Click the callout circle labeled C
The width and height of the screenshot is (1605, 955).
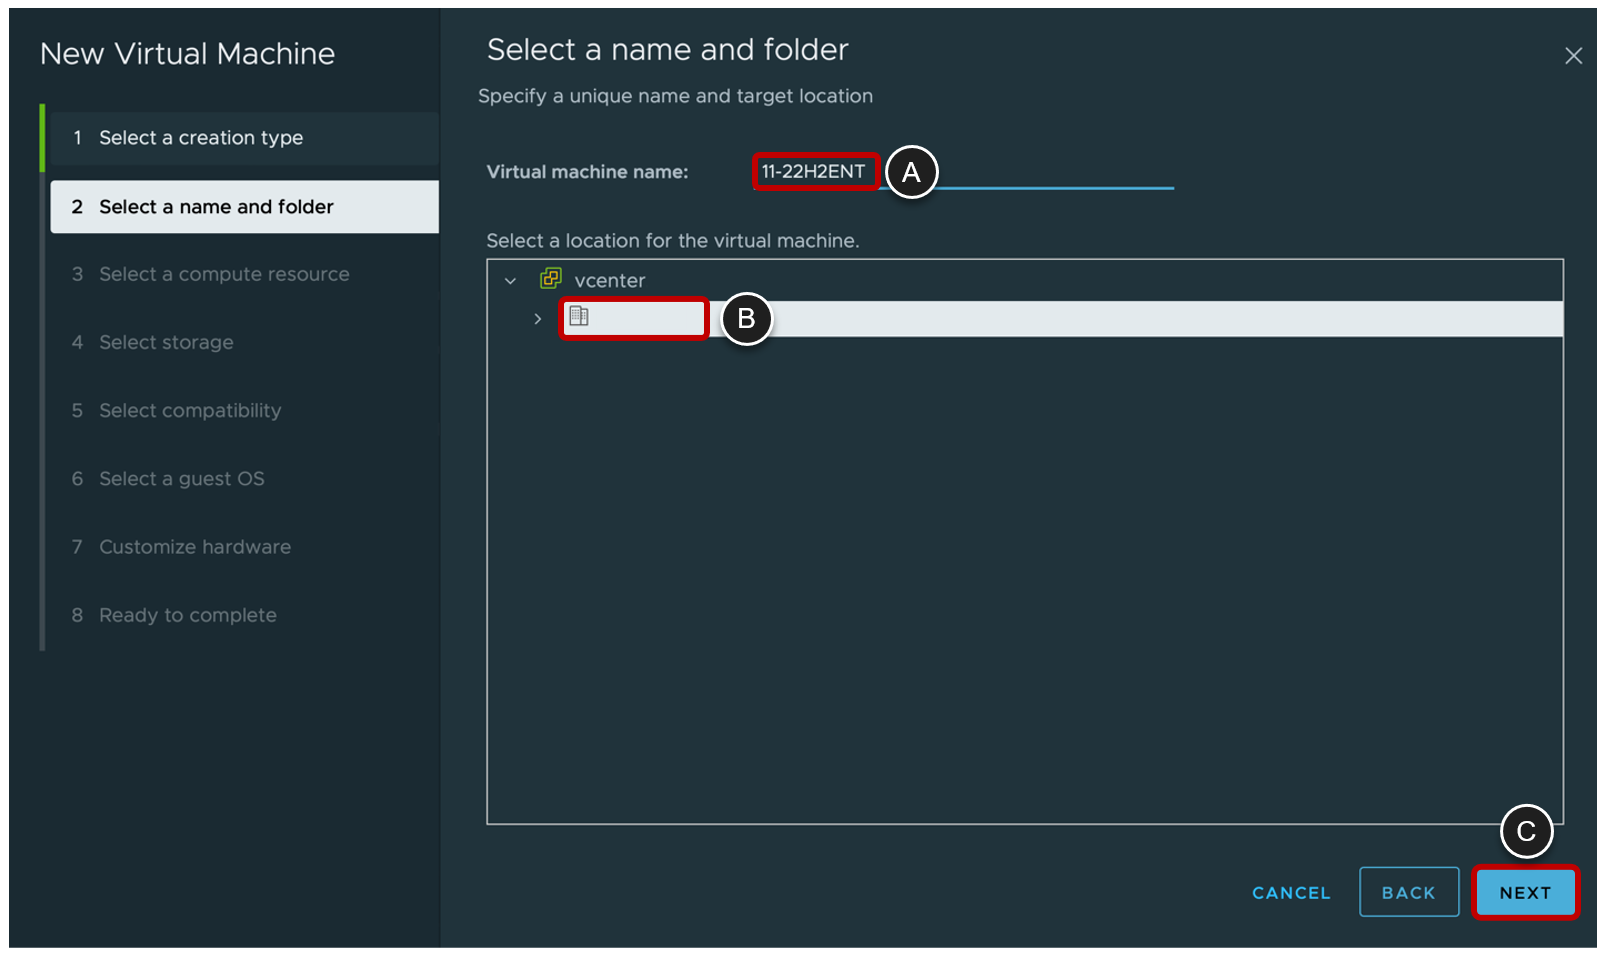1527,831
